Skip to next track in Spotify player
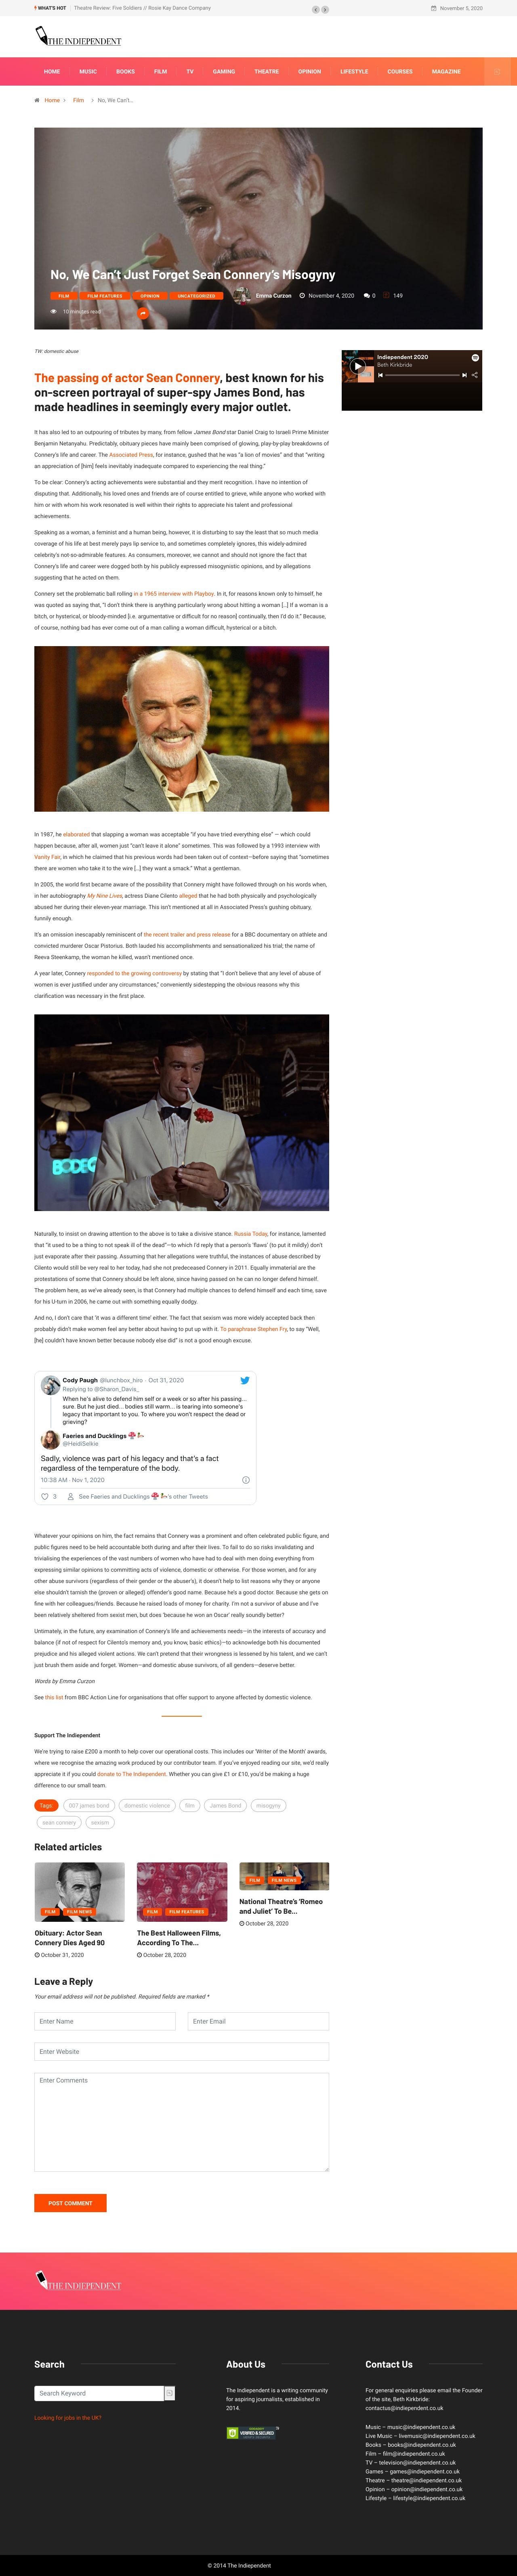 464,375
